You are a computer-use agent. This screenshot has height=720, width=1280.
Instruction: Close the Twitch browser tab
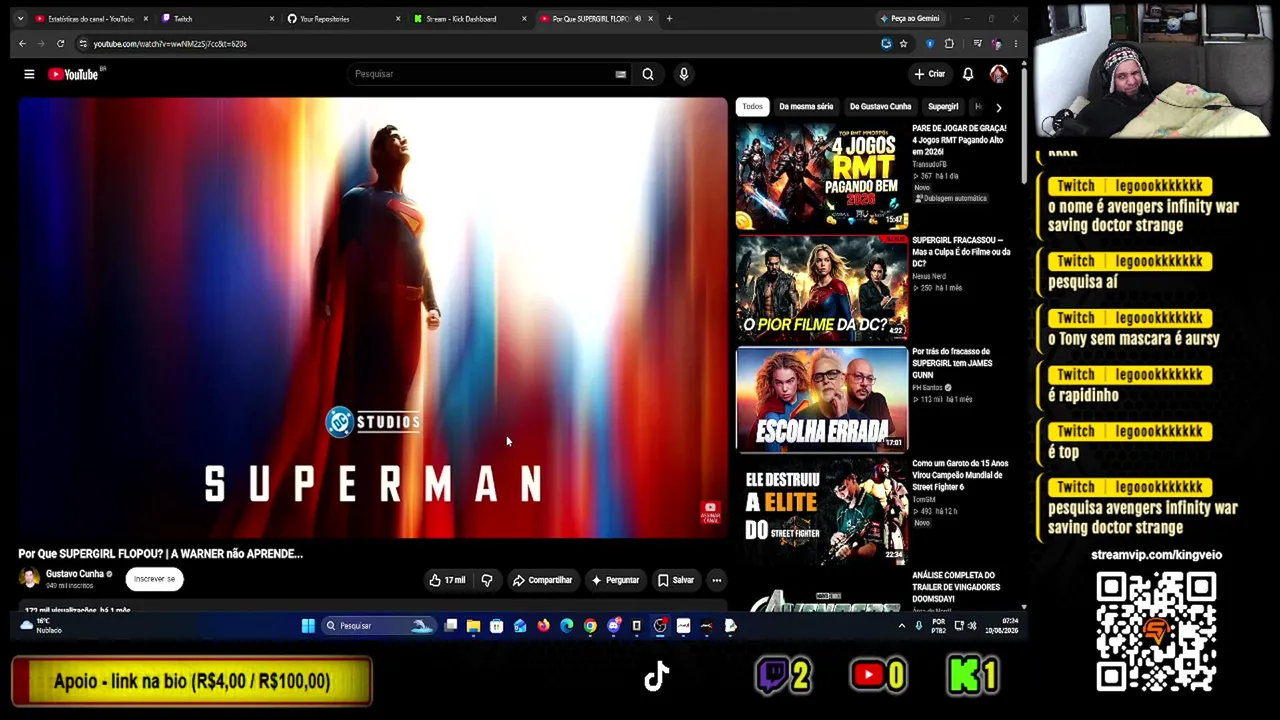click(272, 19)
